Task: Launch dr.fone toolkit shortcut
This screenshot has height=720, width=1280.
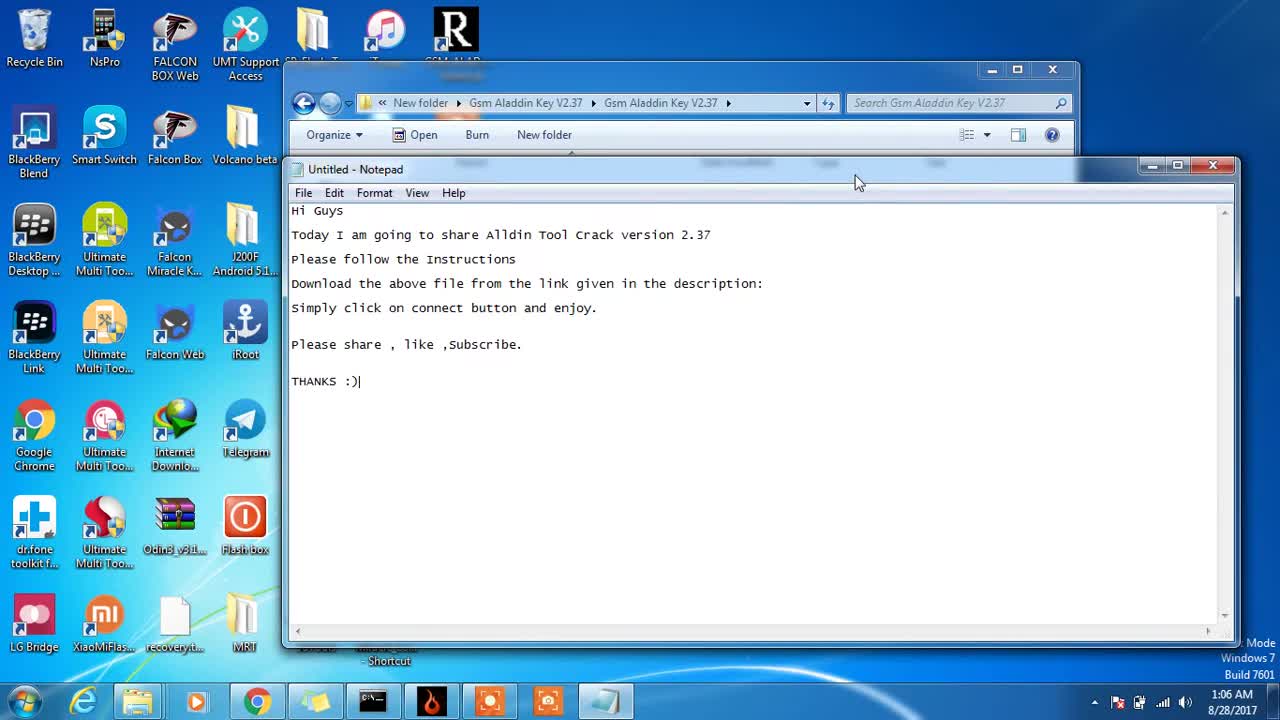Action: pyautogui.click(x=34, y=534)
